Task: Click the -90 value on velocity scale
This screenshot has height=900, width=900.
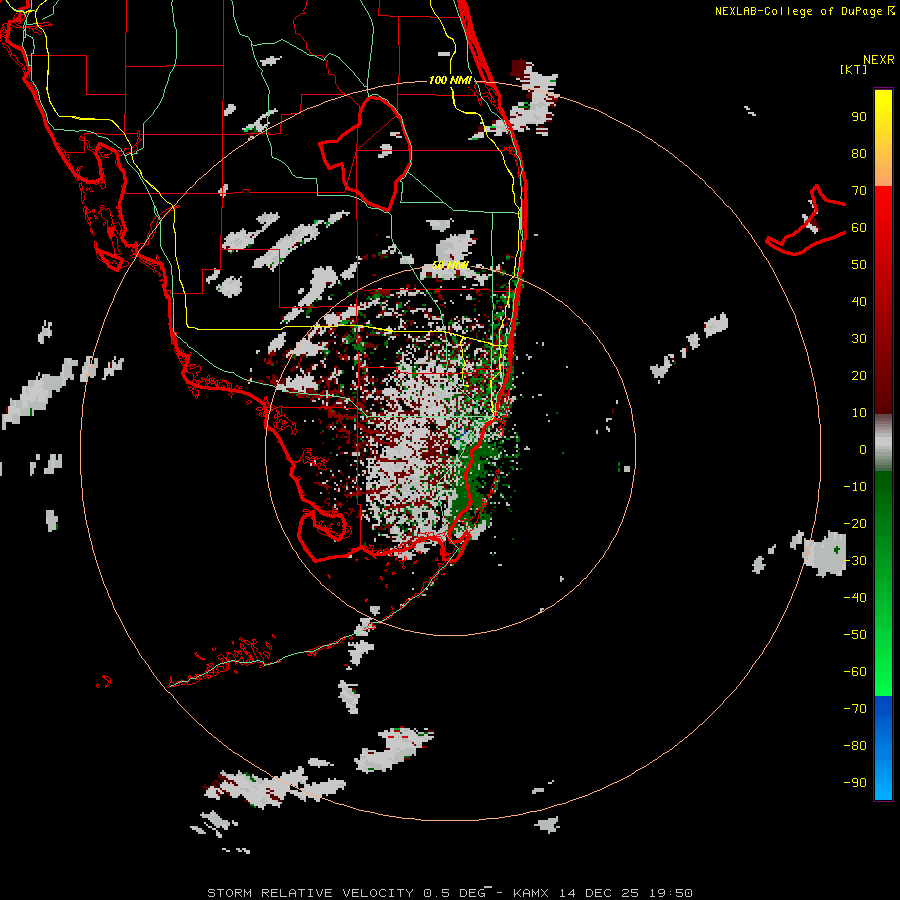Action: click(855, 782)
